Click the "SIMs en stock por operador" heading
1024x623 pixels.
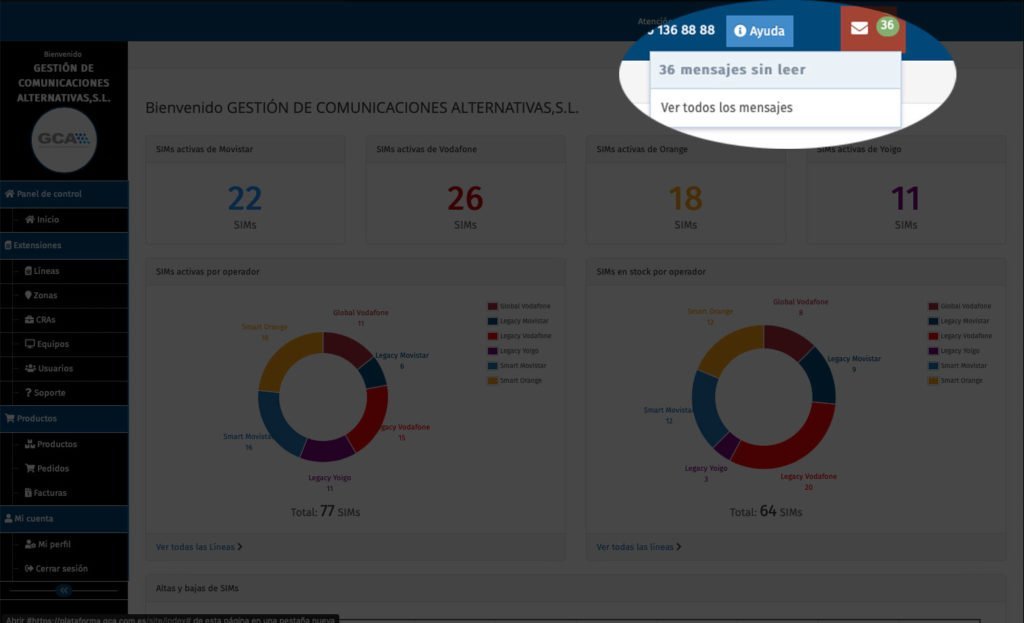coord(650,272)
